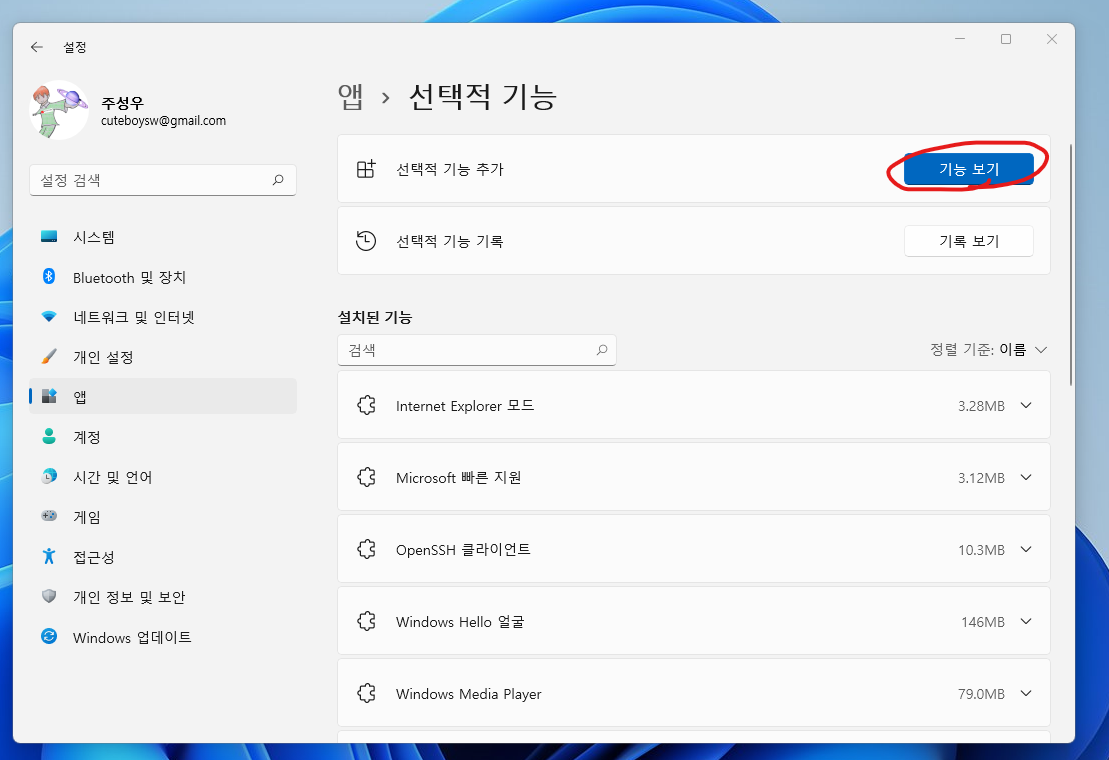Minimize the 설정 window
1109x760 pixels.
click(x=960, y=39)
